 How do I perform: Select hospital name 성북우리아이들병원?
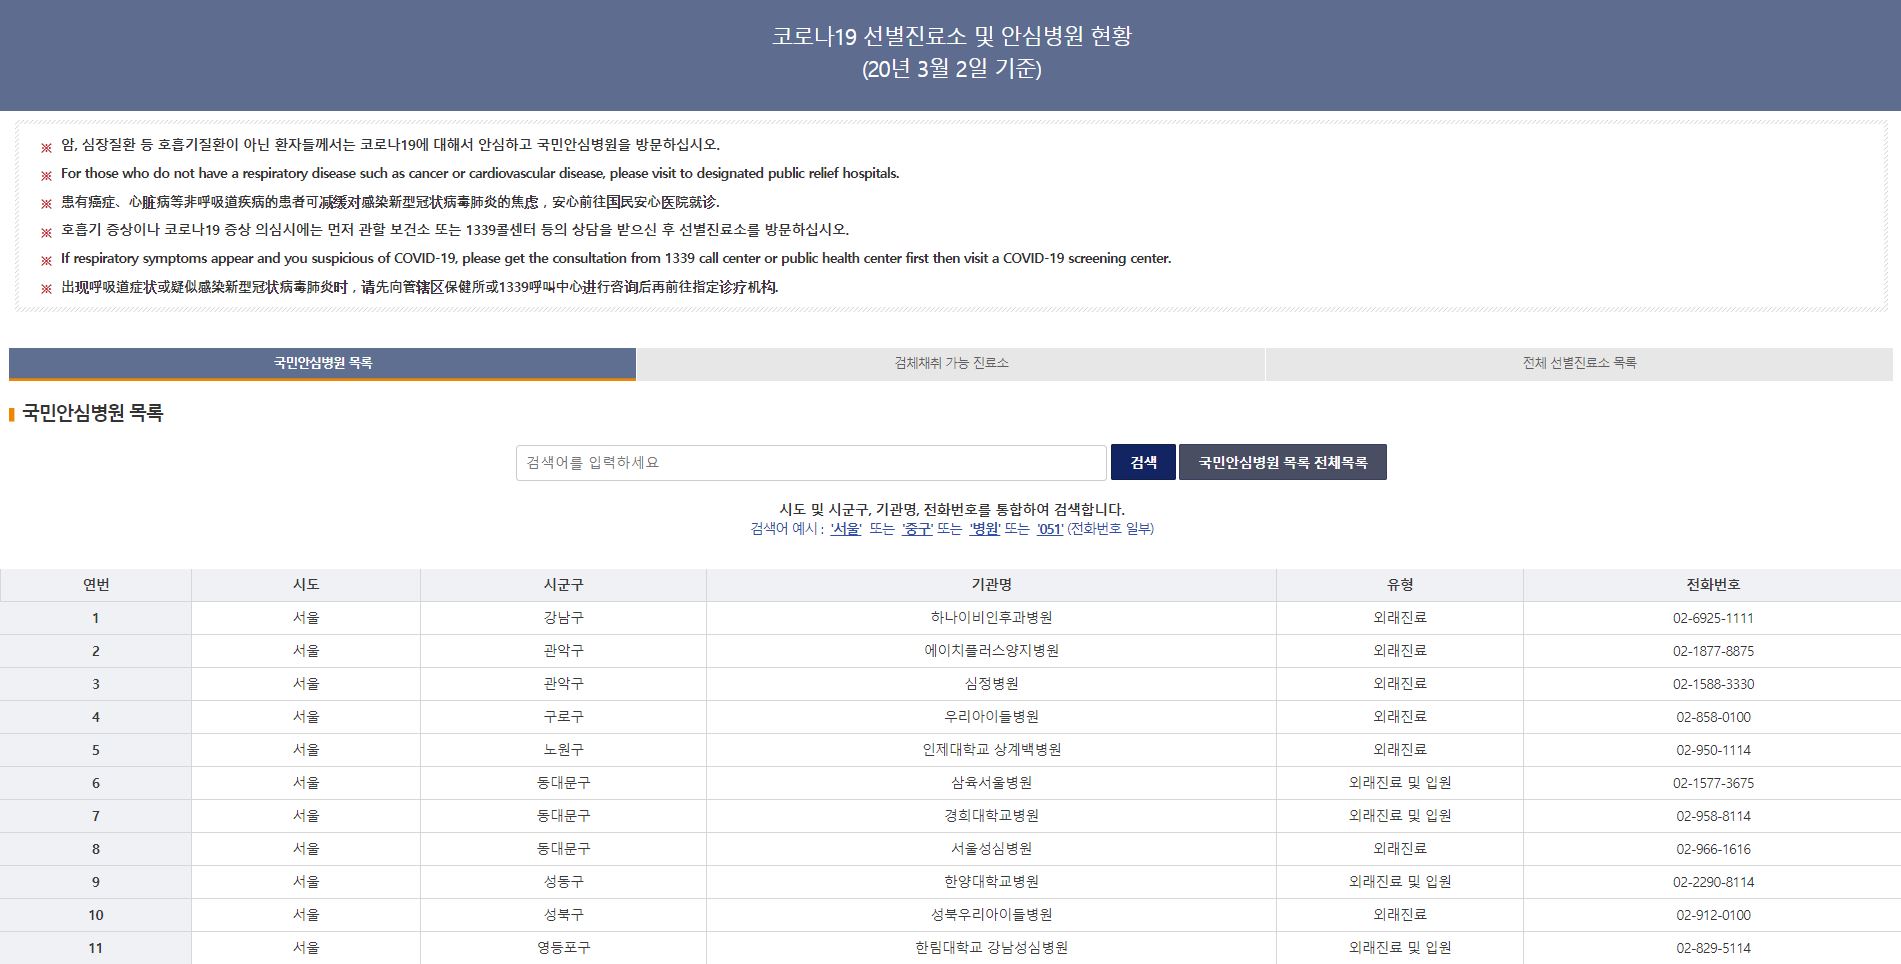pos(991,915)
